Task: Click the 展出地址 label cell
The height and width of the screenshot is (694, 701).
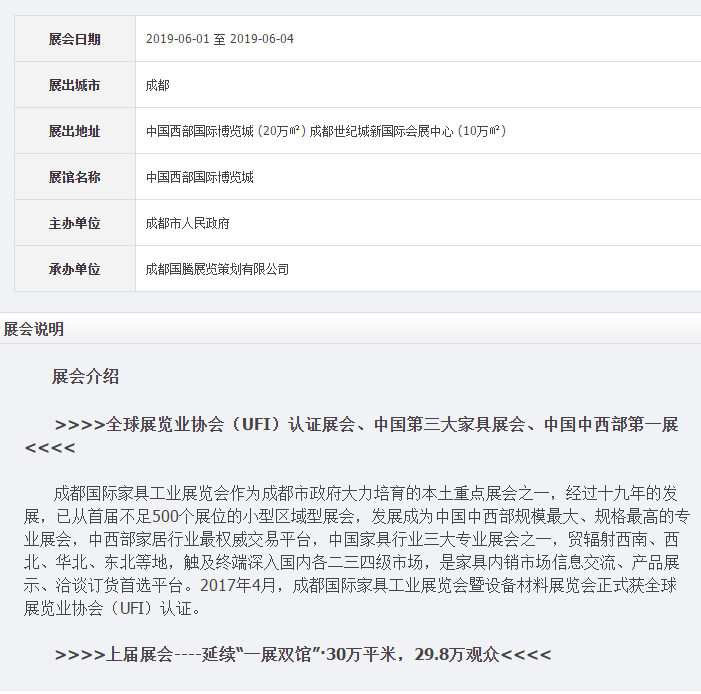Action: (75, 131)
